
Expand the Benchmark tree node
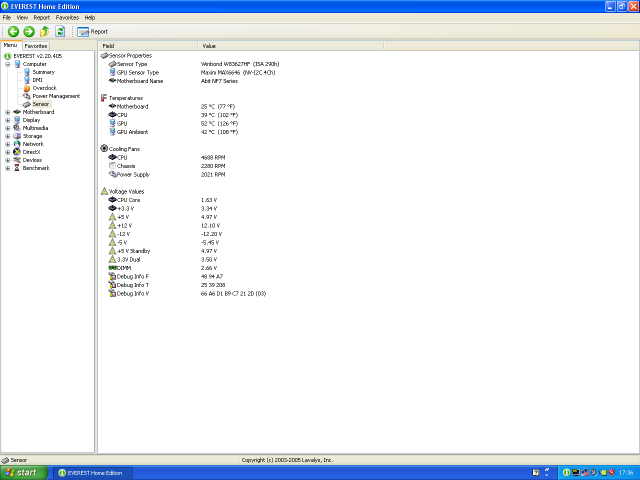tap(7, 168)
